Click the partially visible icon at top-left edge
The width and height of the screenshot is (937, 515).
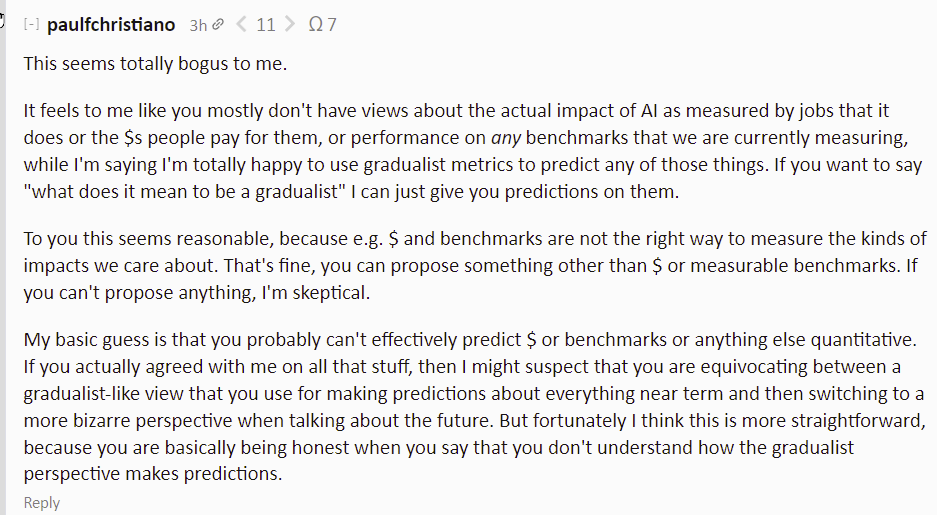[2, 20]
